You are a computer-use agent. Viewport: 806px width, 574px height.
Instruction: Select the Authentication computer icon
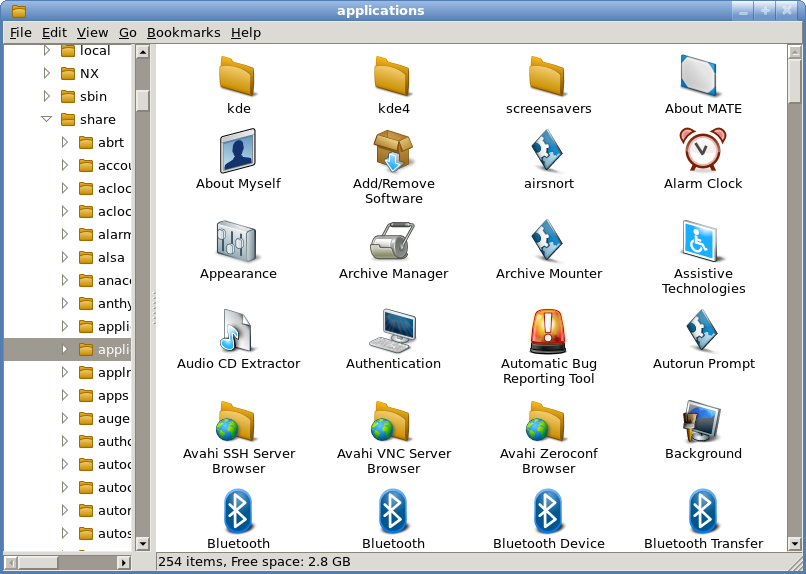click(x=392, y=330)
